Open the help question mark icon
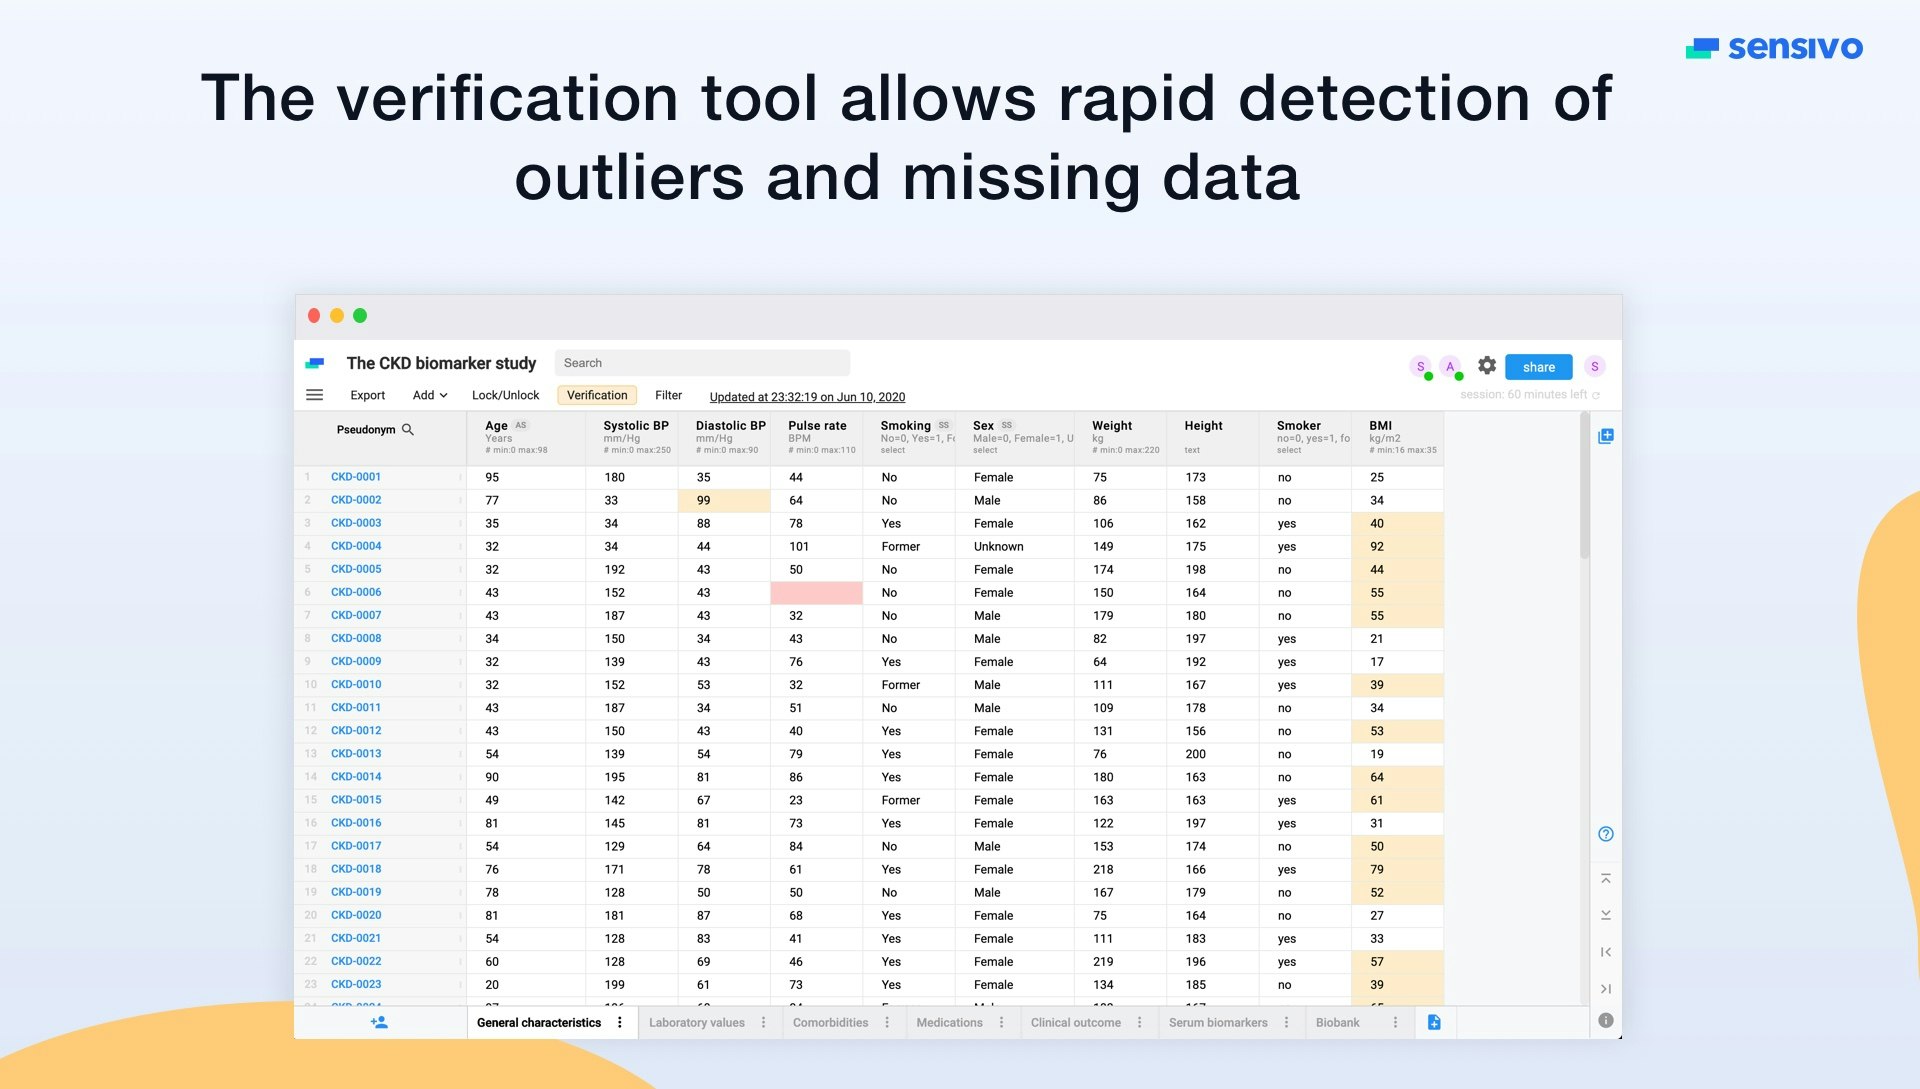 (x=1606, y=834)
